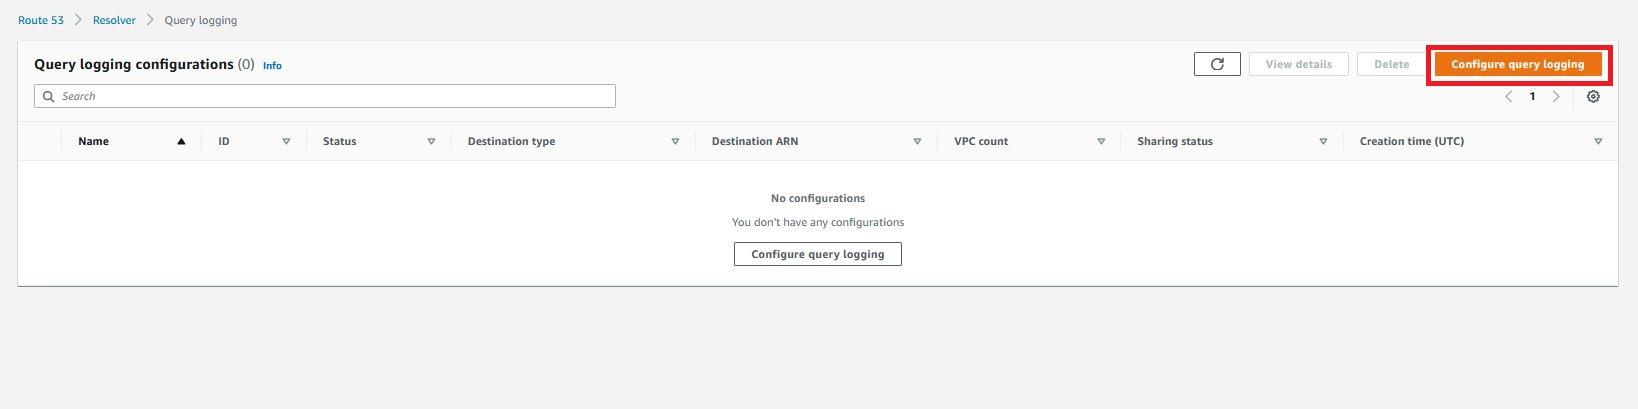Image resolution: width=1638 pixels, height=409 pixels.
Task: Click Configure query logging in empty table
Action: click(x=818, y=254)
